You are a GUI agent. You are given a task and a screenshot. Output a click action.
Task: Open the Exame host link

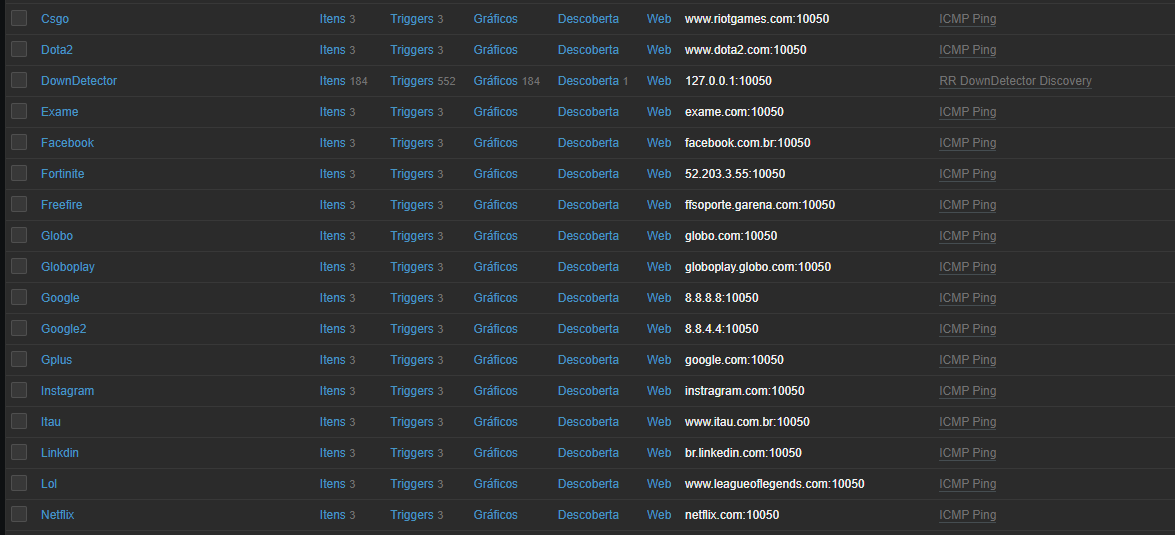[59, 112]
